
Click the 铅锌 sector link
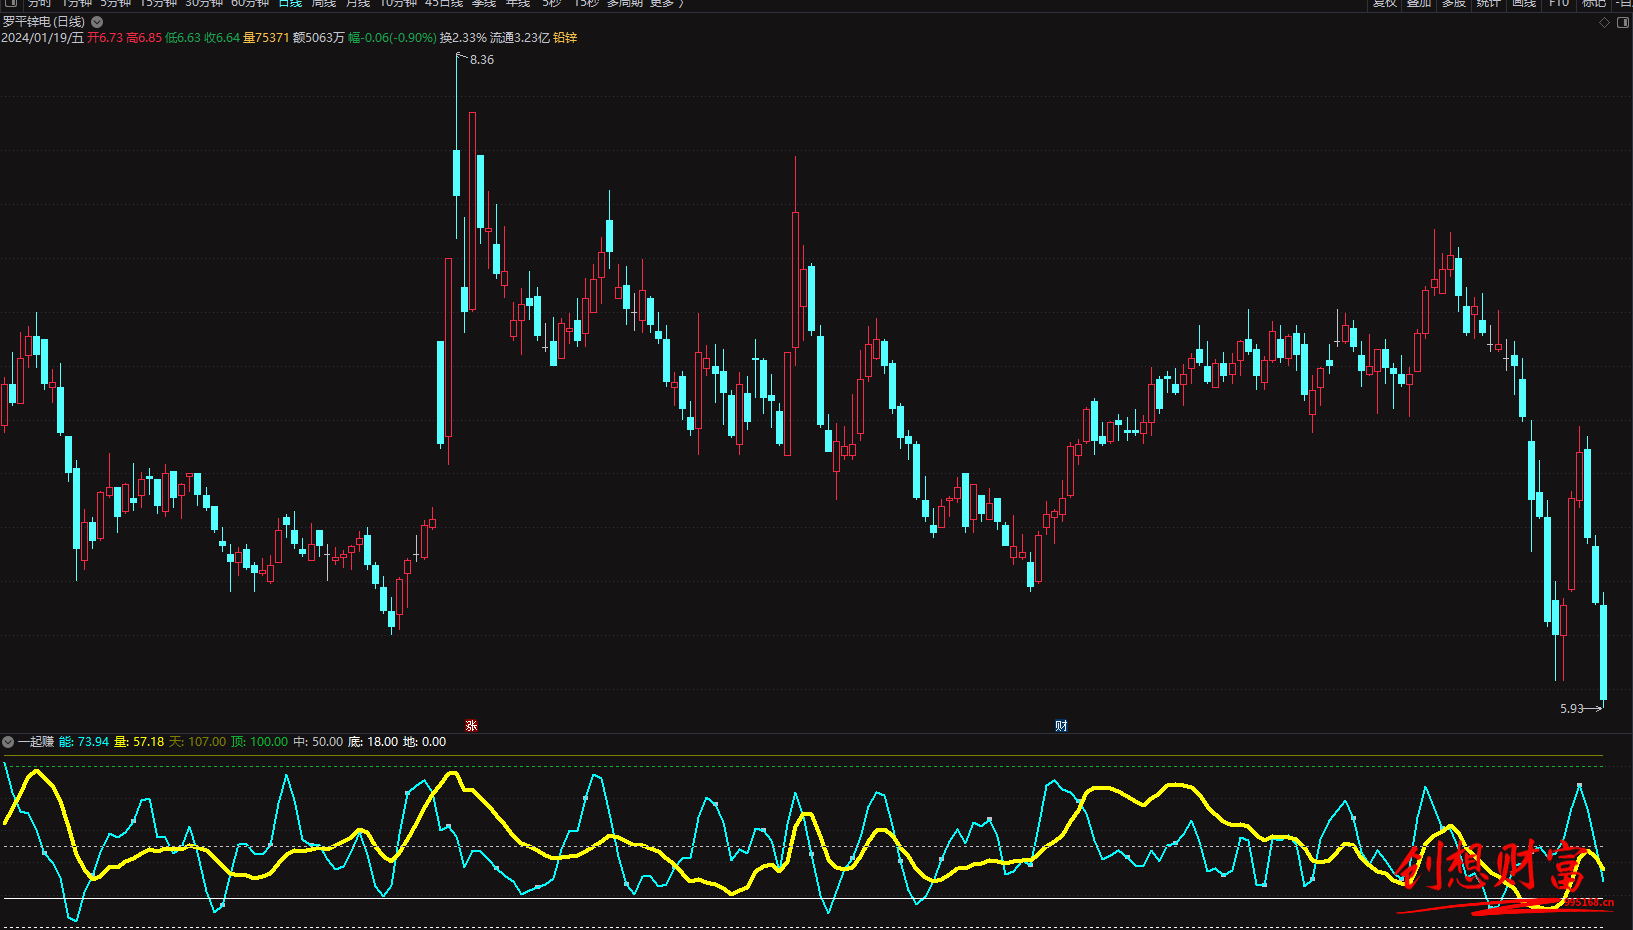click(565, 38)
